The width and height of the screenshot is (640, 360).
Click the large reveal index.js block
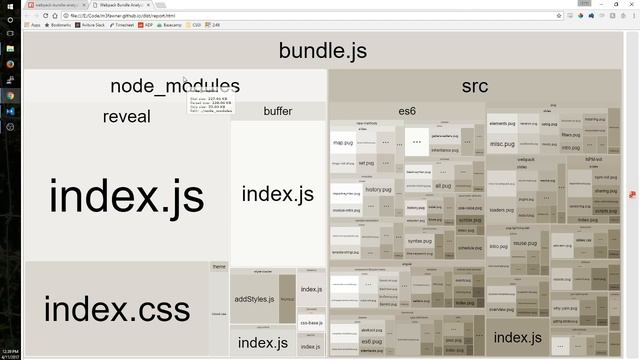click(127, 196)
